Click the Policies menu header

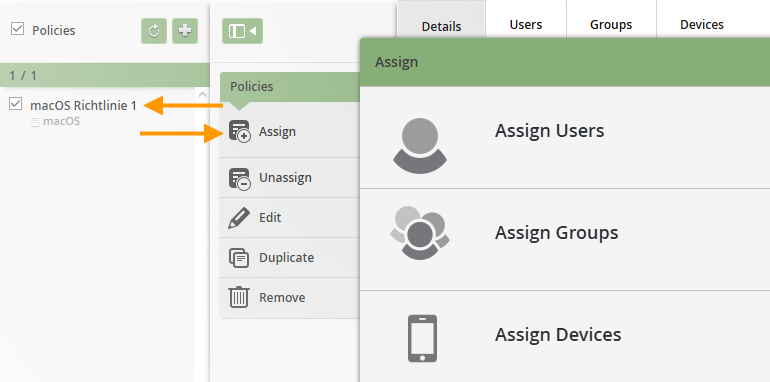(290, 87)
